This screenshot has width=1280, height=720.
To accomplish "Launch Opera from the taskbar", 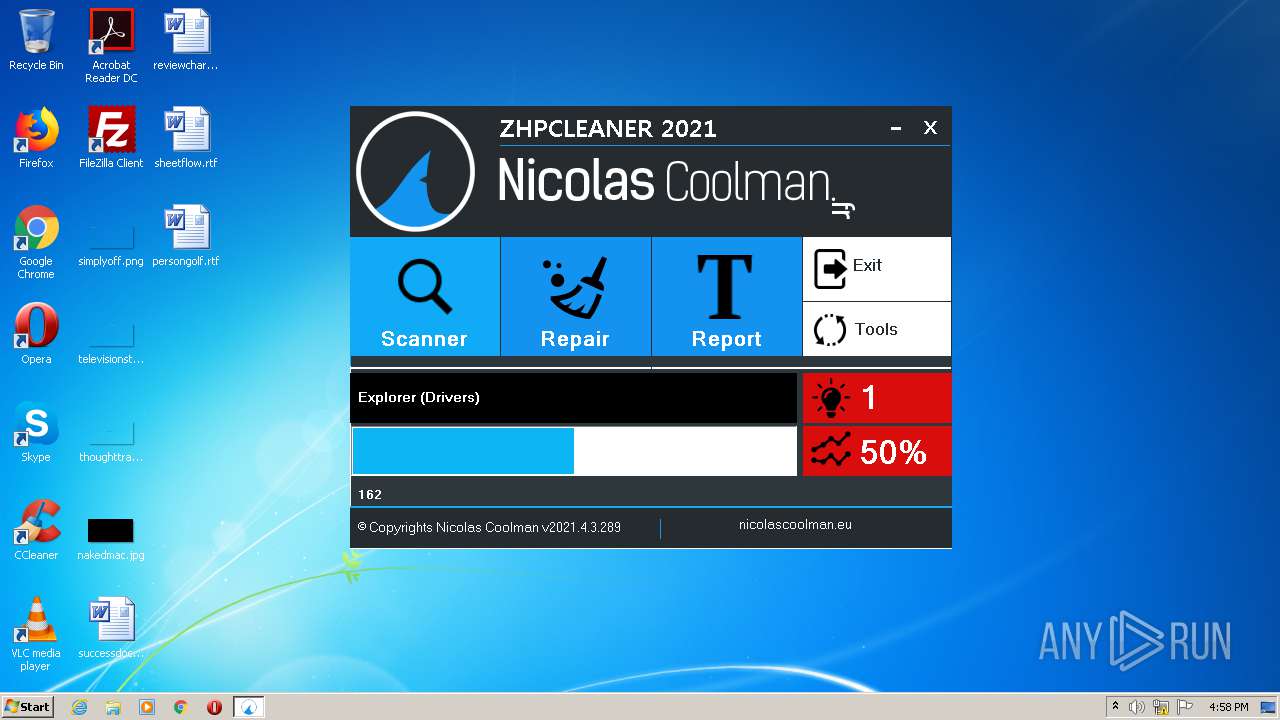I will [214, 707].
